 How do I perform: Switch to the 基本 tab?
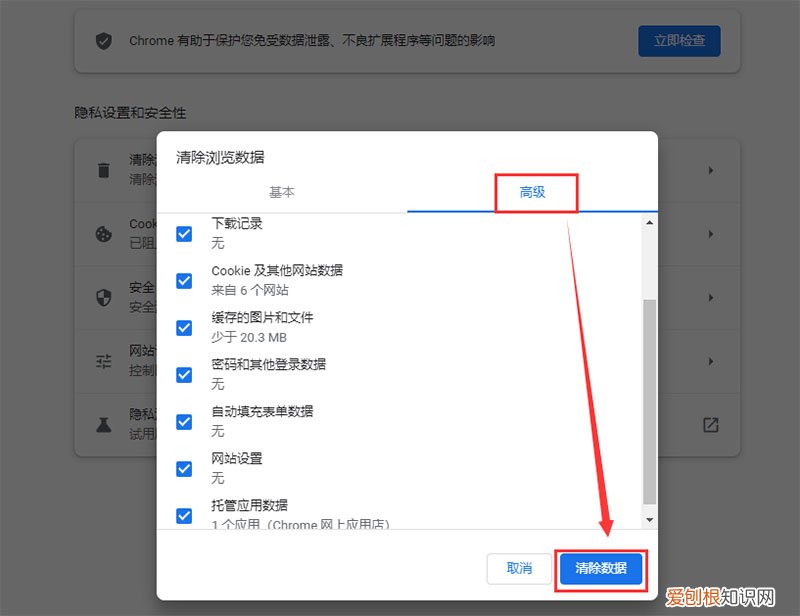coord(282,193)
